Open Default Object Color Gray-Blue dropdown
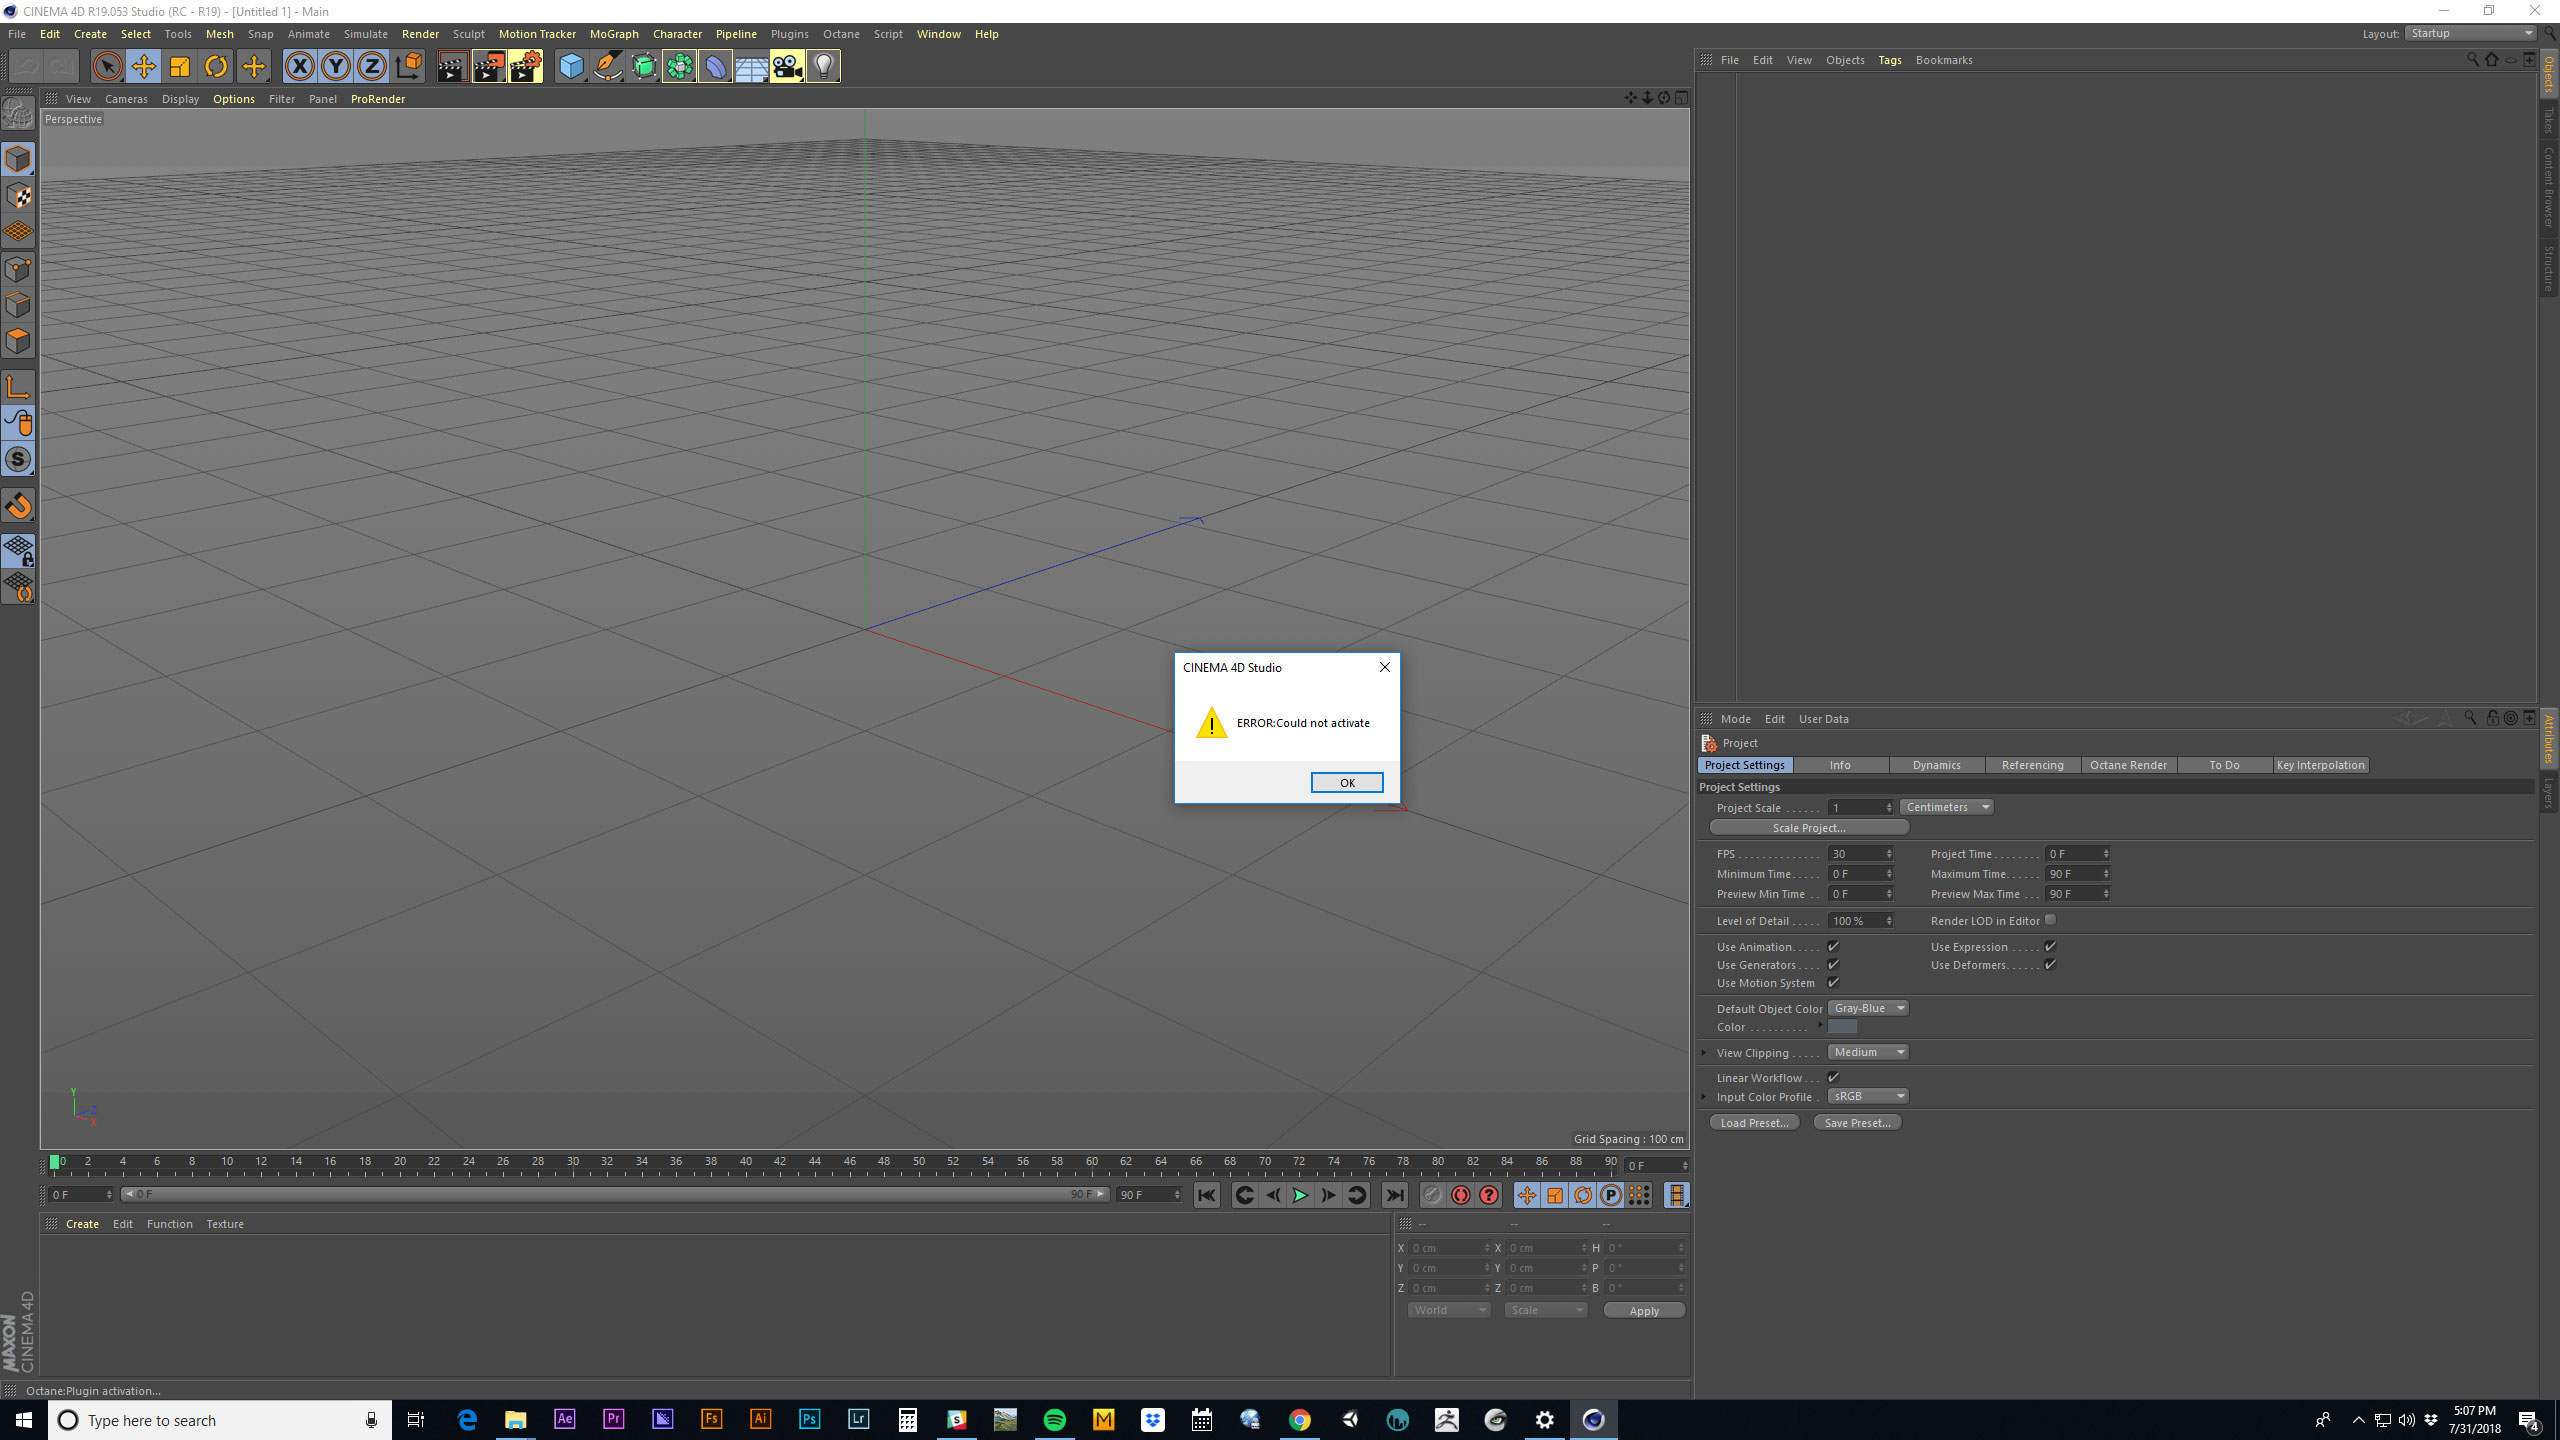The width and height of the screenshot is (2560, 1440). [1868, 1008]
